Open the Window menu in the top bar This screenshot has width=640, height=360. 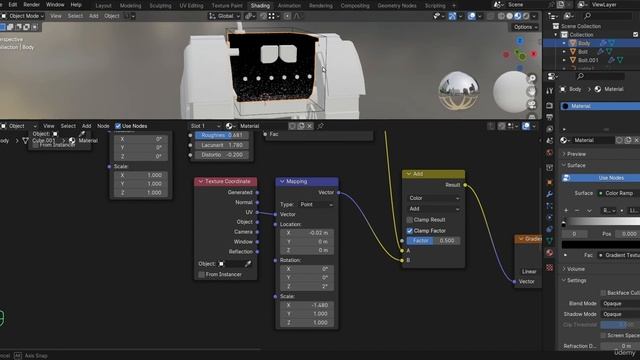[x=55, y=5]
